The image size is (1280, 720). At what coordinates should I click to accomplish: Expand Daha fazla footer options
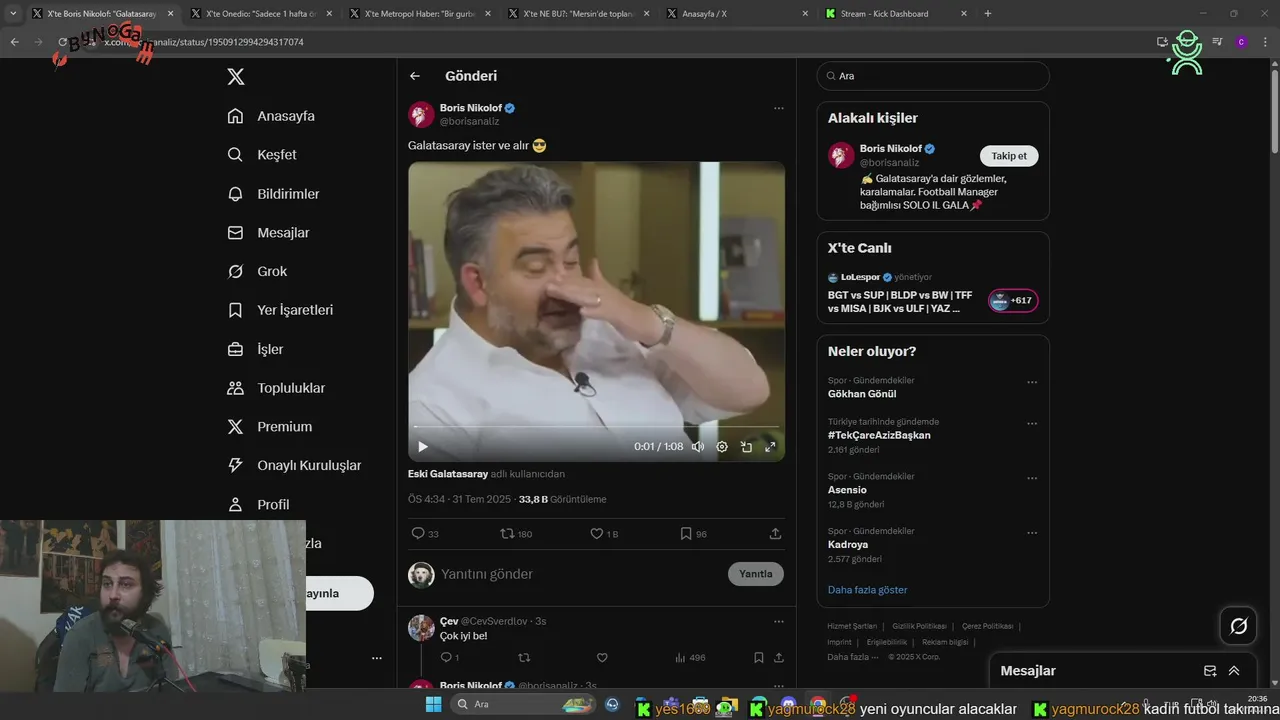852,657
